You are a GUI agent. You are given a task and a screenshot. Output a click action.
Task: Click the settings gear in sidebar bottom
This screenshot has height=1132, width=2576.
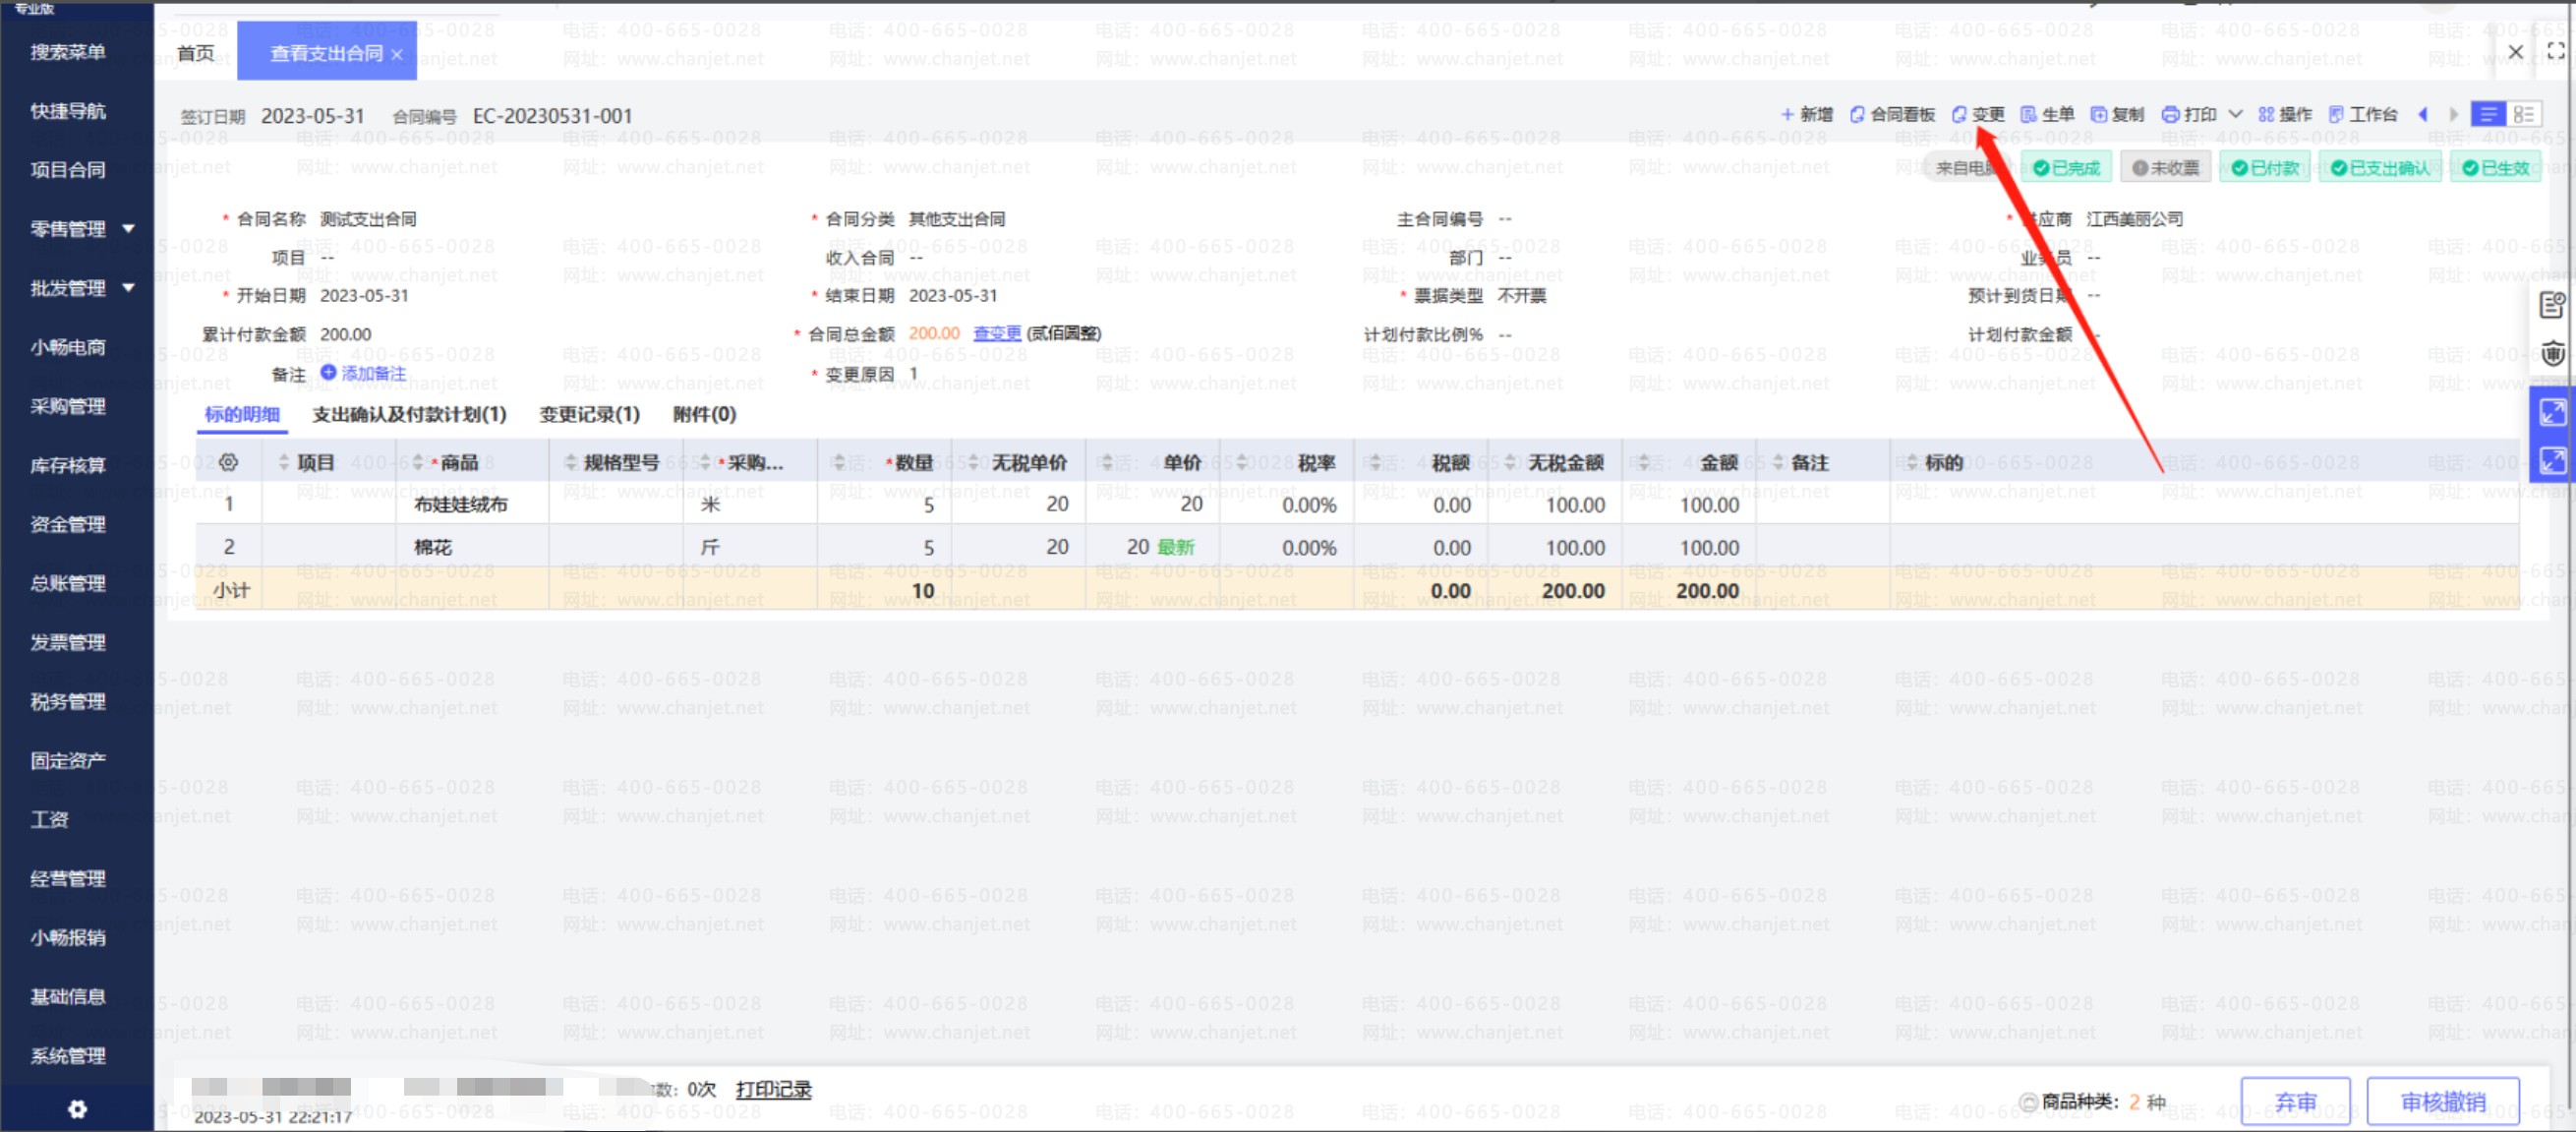pos(77,1108)
